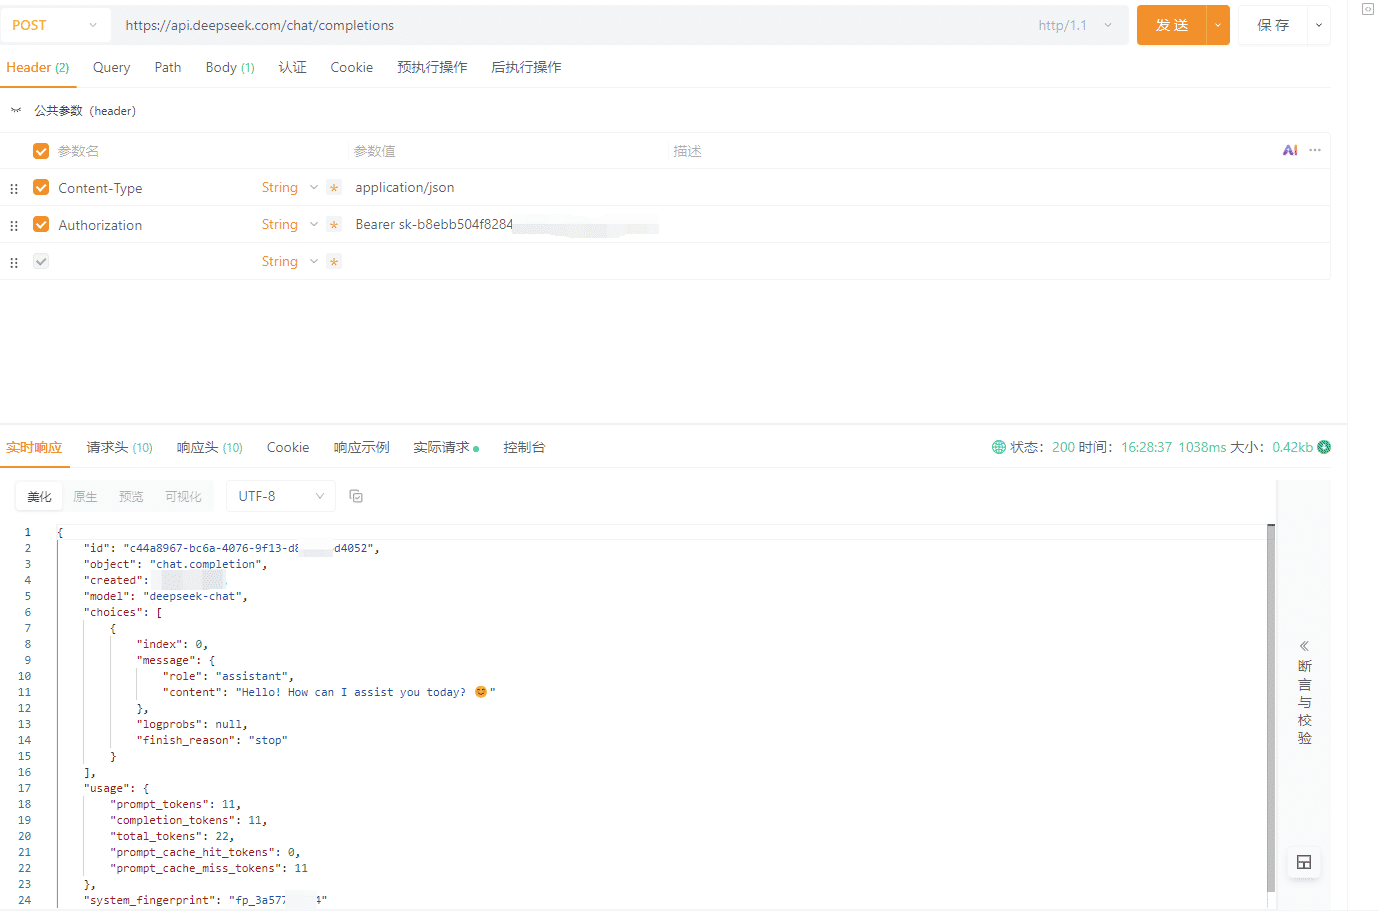Click the 发送 send button
Viewport: 1379px width, 913px height.
[x=1171, y=25]
